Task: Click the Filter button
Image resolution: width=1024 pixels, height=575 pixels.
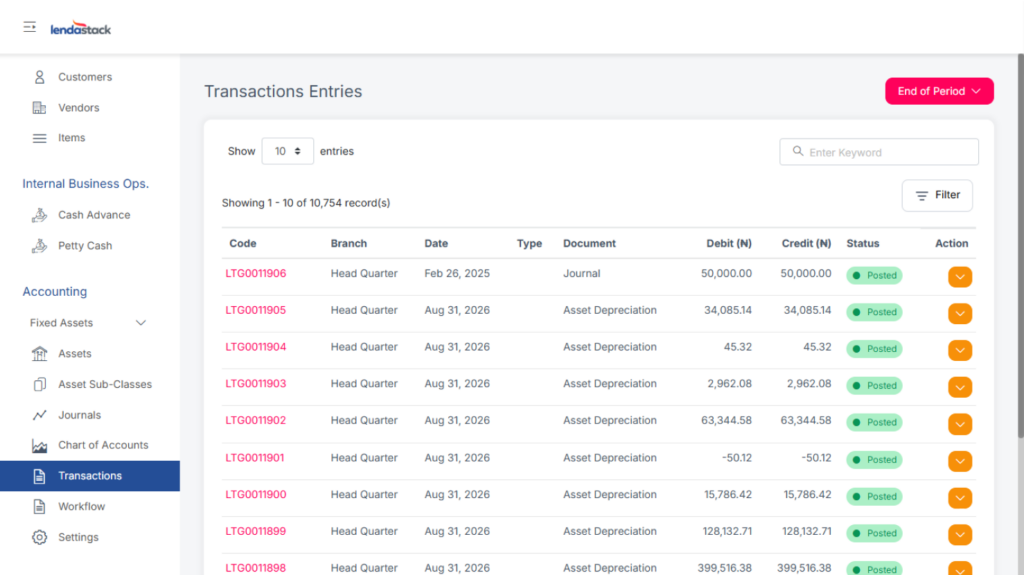Action: [x=937, y=196]
